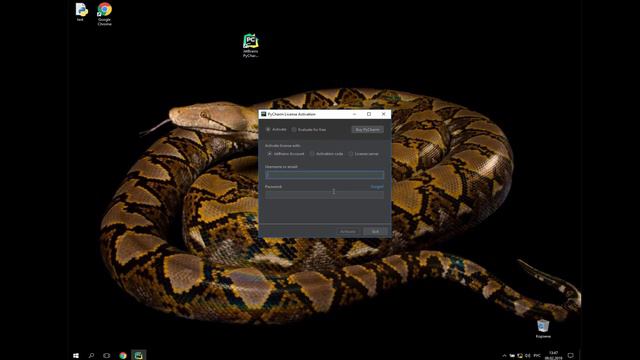This screenshot has width=640, height=360.
Task: Follow the Forgot password link
Action: click(377, 187)
